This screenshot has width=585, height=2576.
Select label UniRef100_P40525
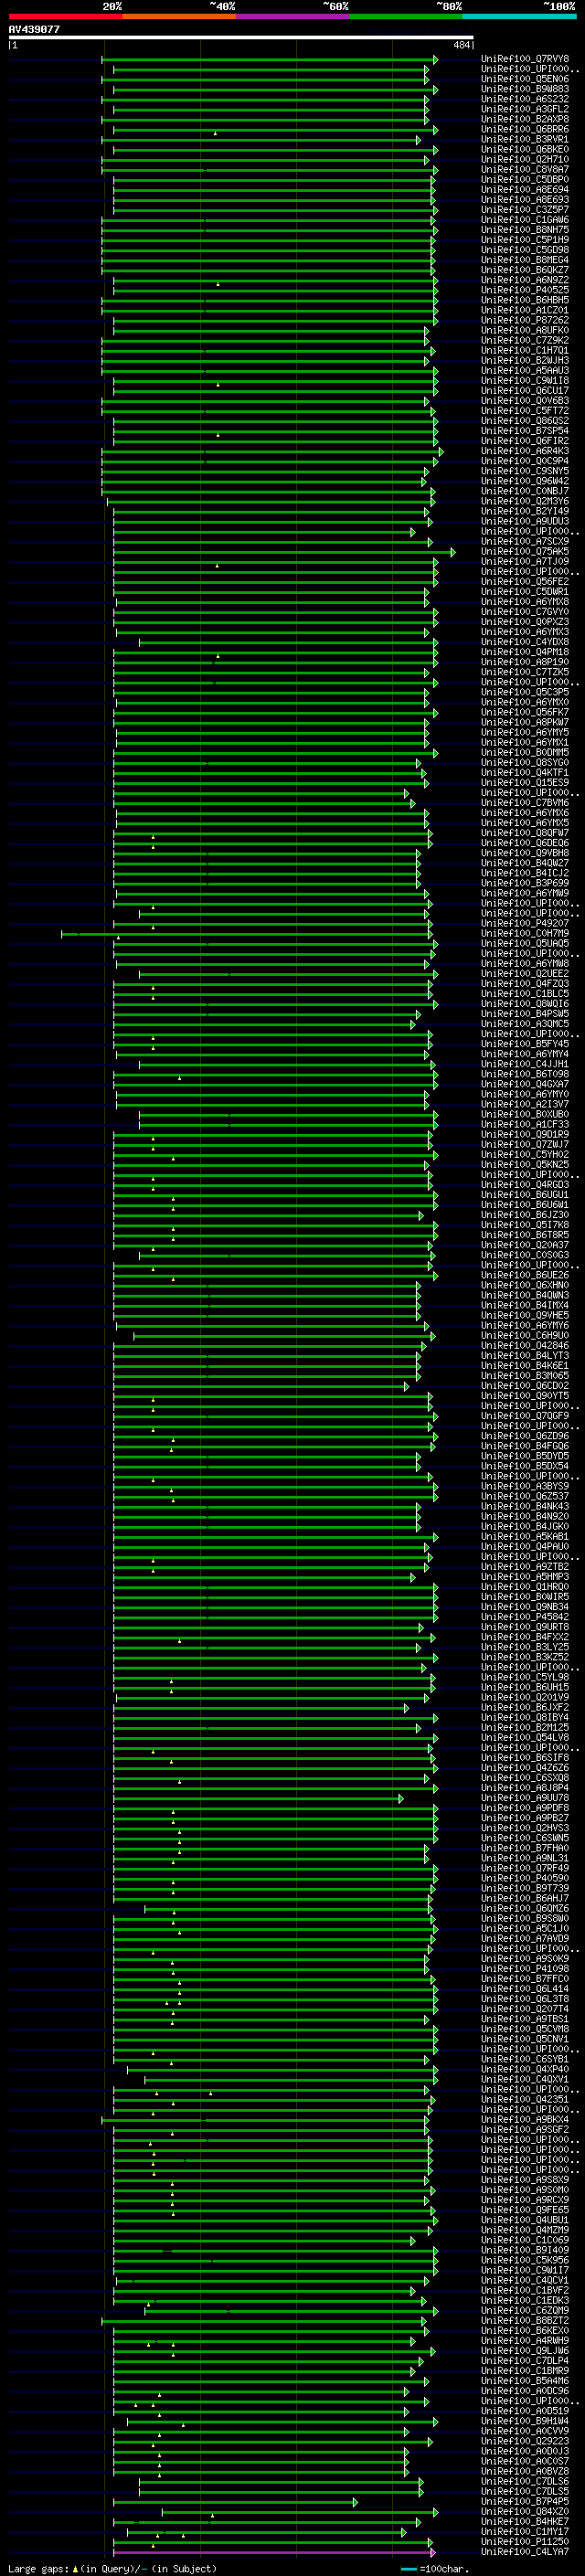525,290
